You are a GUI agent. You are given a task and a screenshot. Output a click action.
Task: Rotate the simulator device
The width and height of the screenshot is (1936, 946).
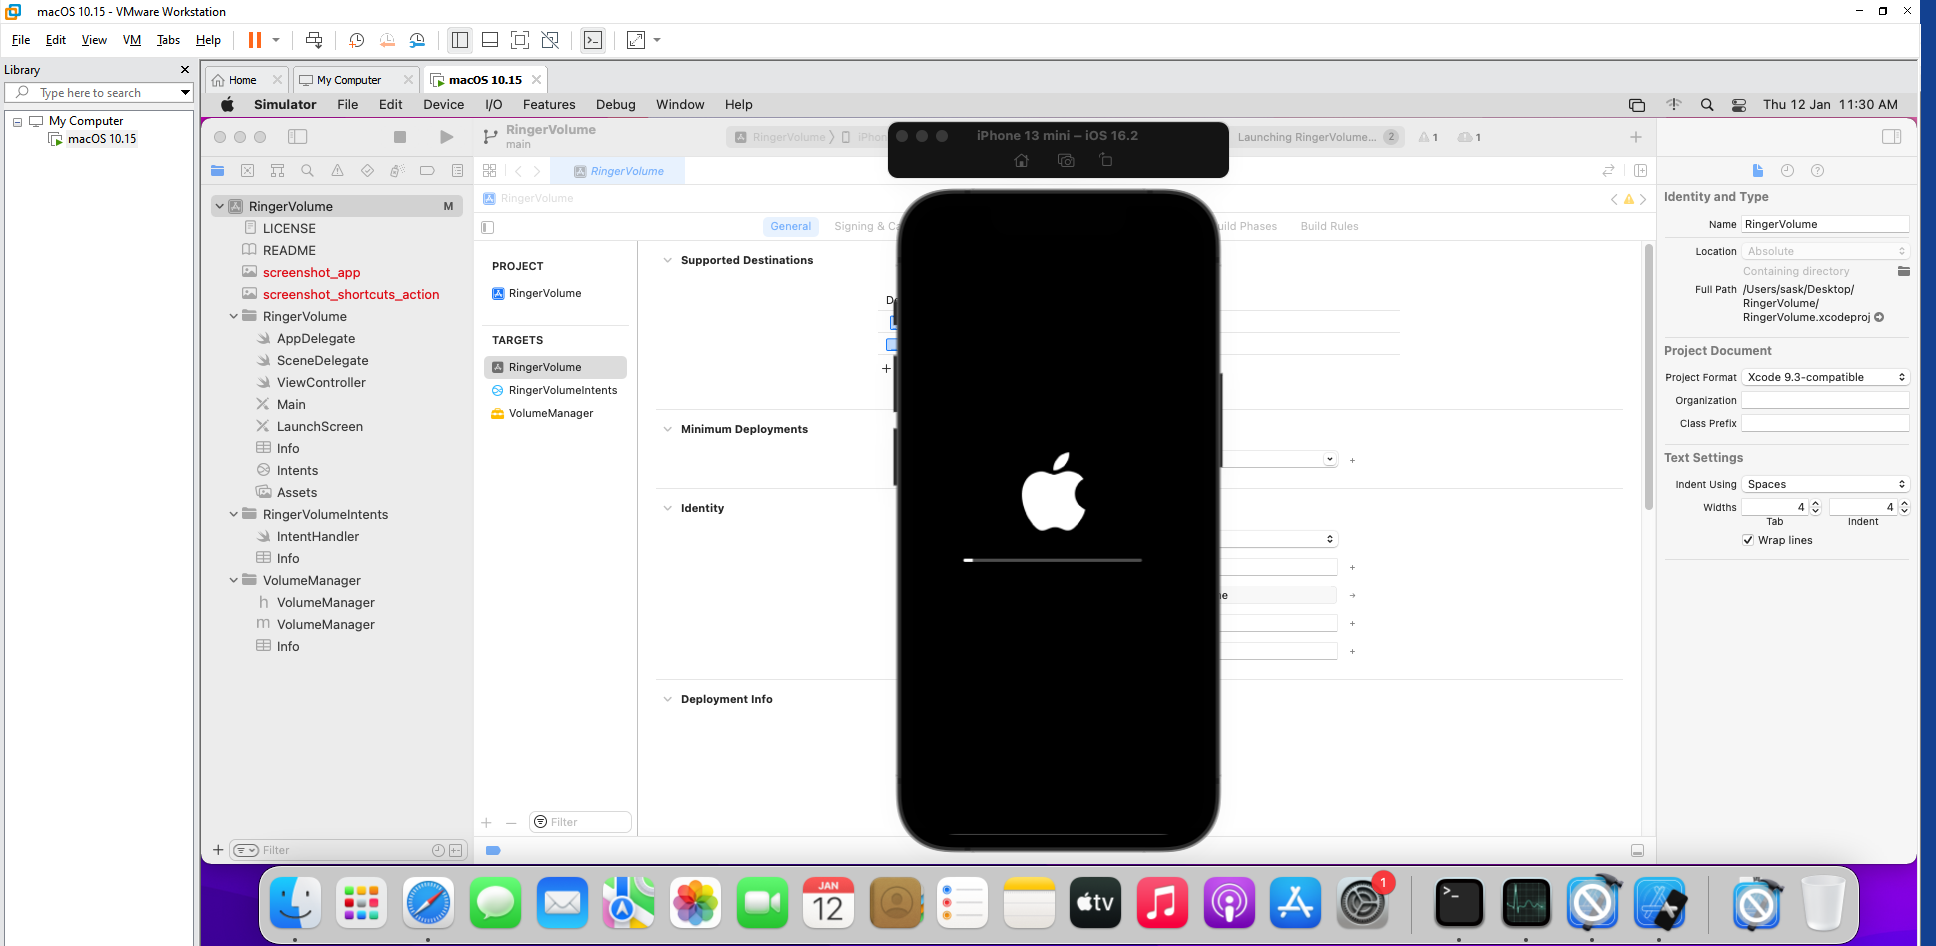tap(1105, 160)
